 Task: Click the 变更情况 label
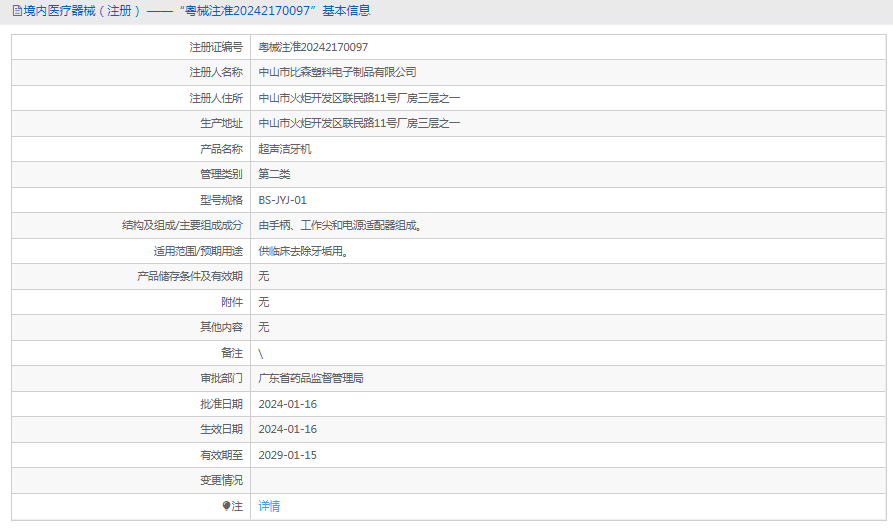tap(222, 480)
